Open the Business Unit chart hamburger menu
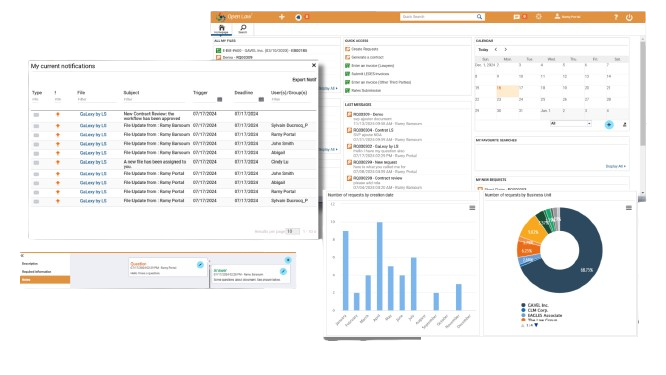 pyautogui.click(x=629, y=208)
